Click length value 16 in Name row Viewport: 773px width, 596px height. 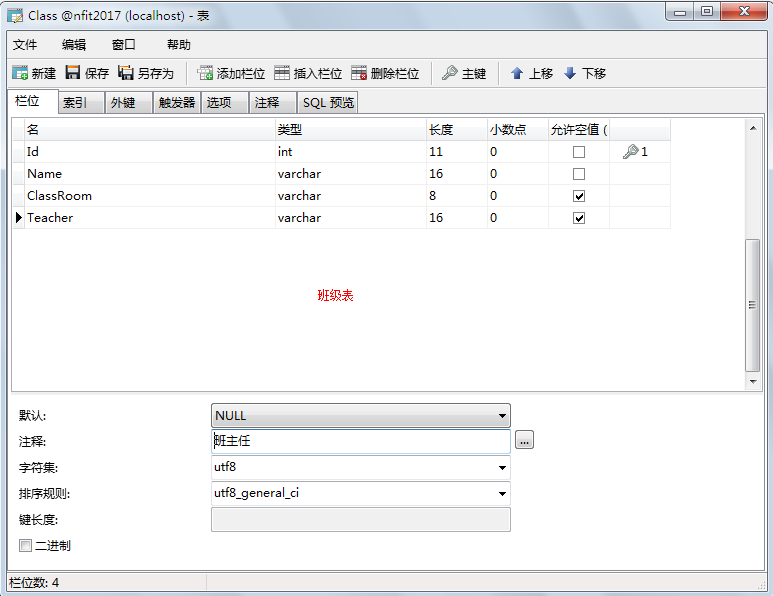[436, 174]
